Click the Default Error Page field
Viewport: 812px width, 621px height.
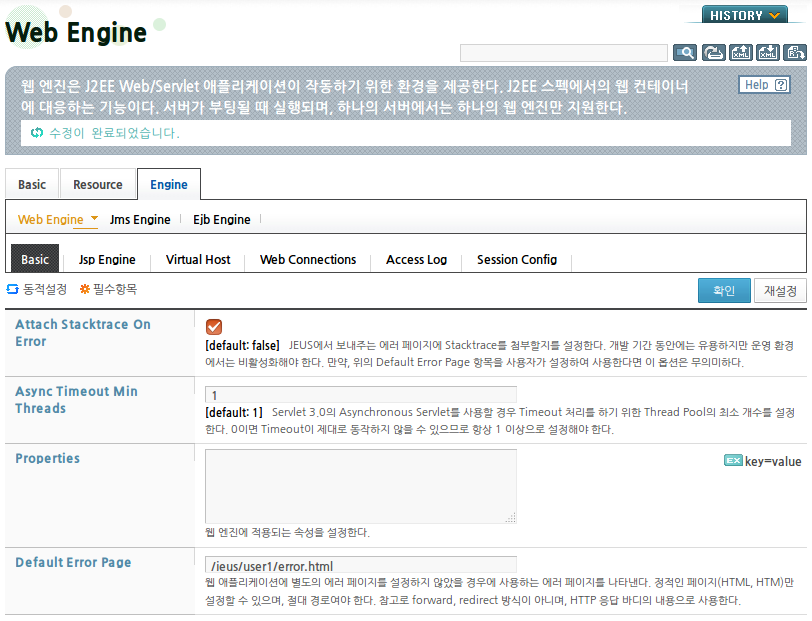coord(361,565)
